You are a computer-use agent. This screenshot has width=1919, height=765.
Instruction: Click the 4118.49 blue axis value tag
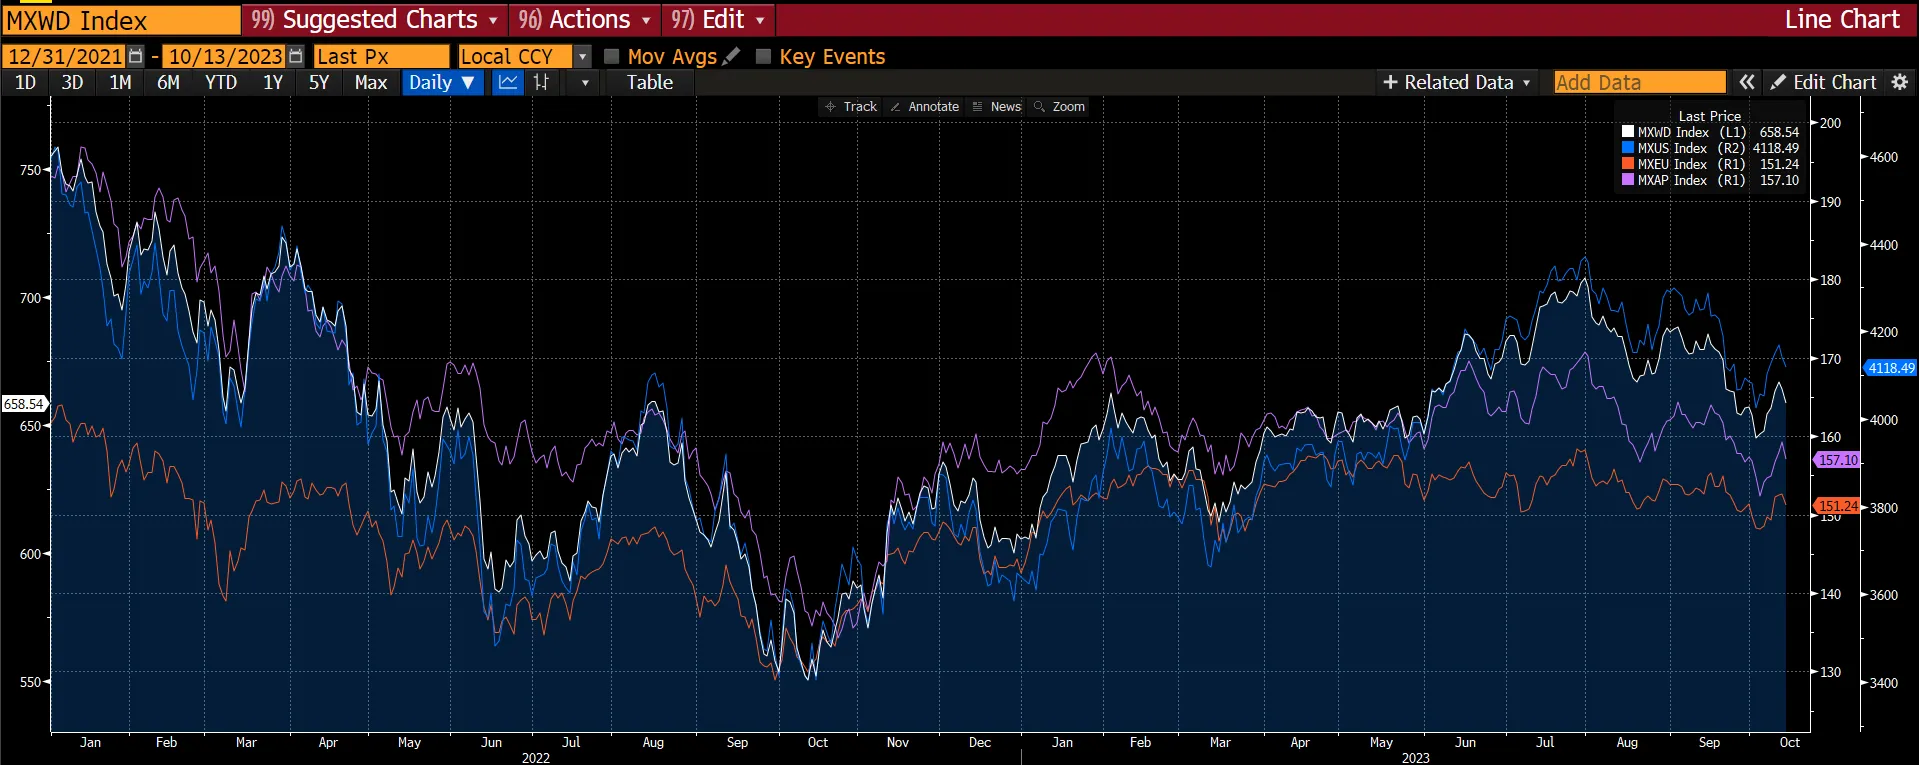pos(1890,368)
